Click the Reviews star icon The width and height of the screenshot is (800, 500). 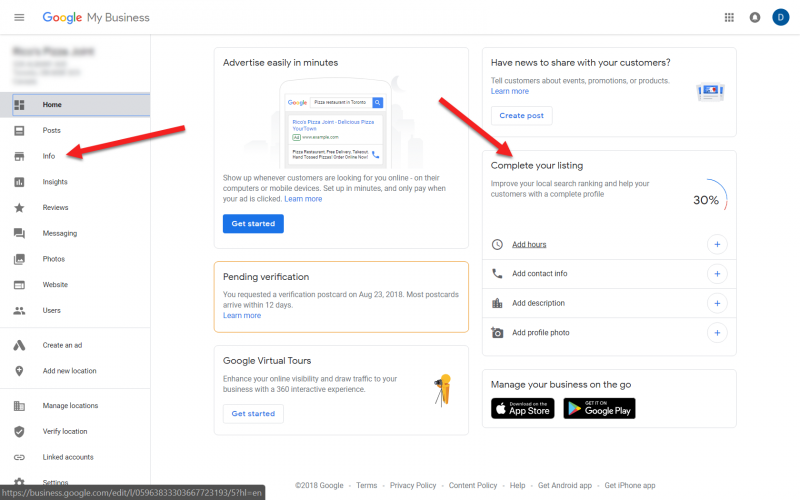(19, 208)
